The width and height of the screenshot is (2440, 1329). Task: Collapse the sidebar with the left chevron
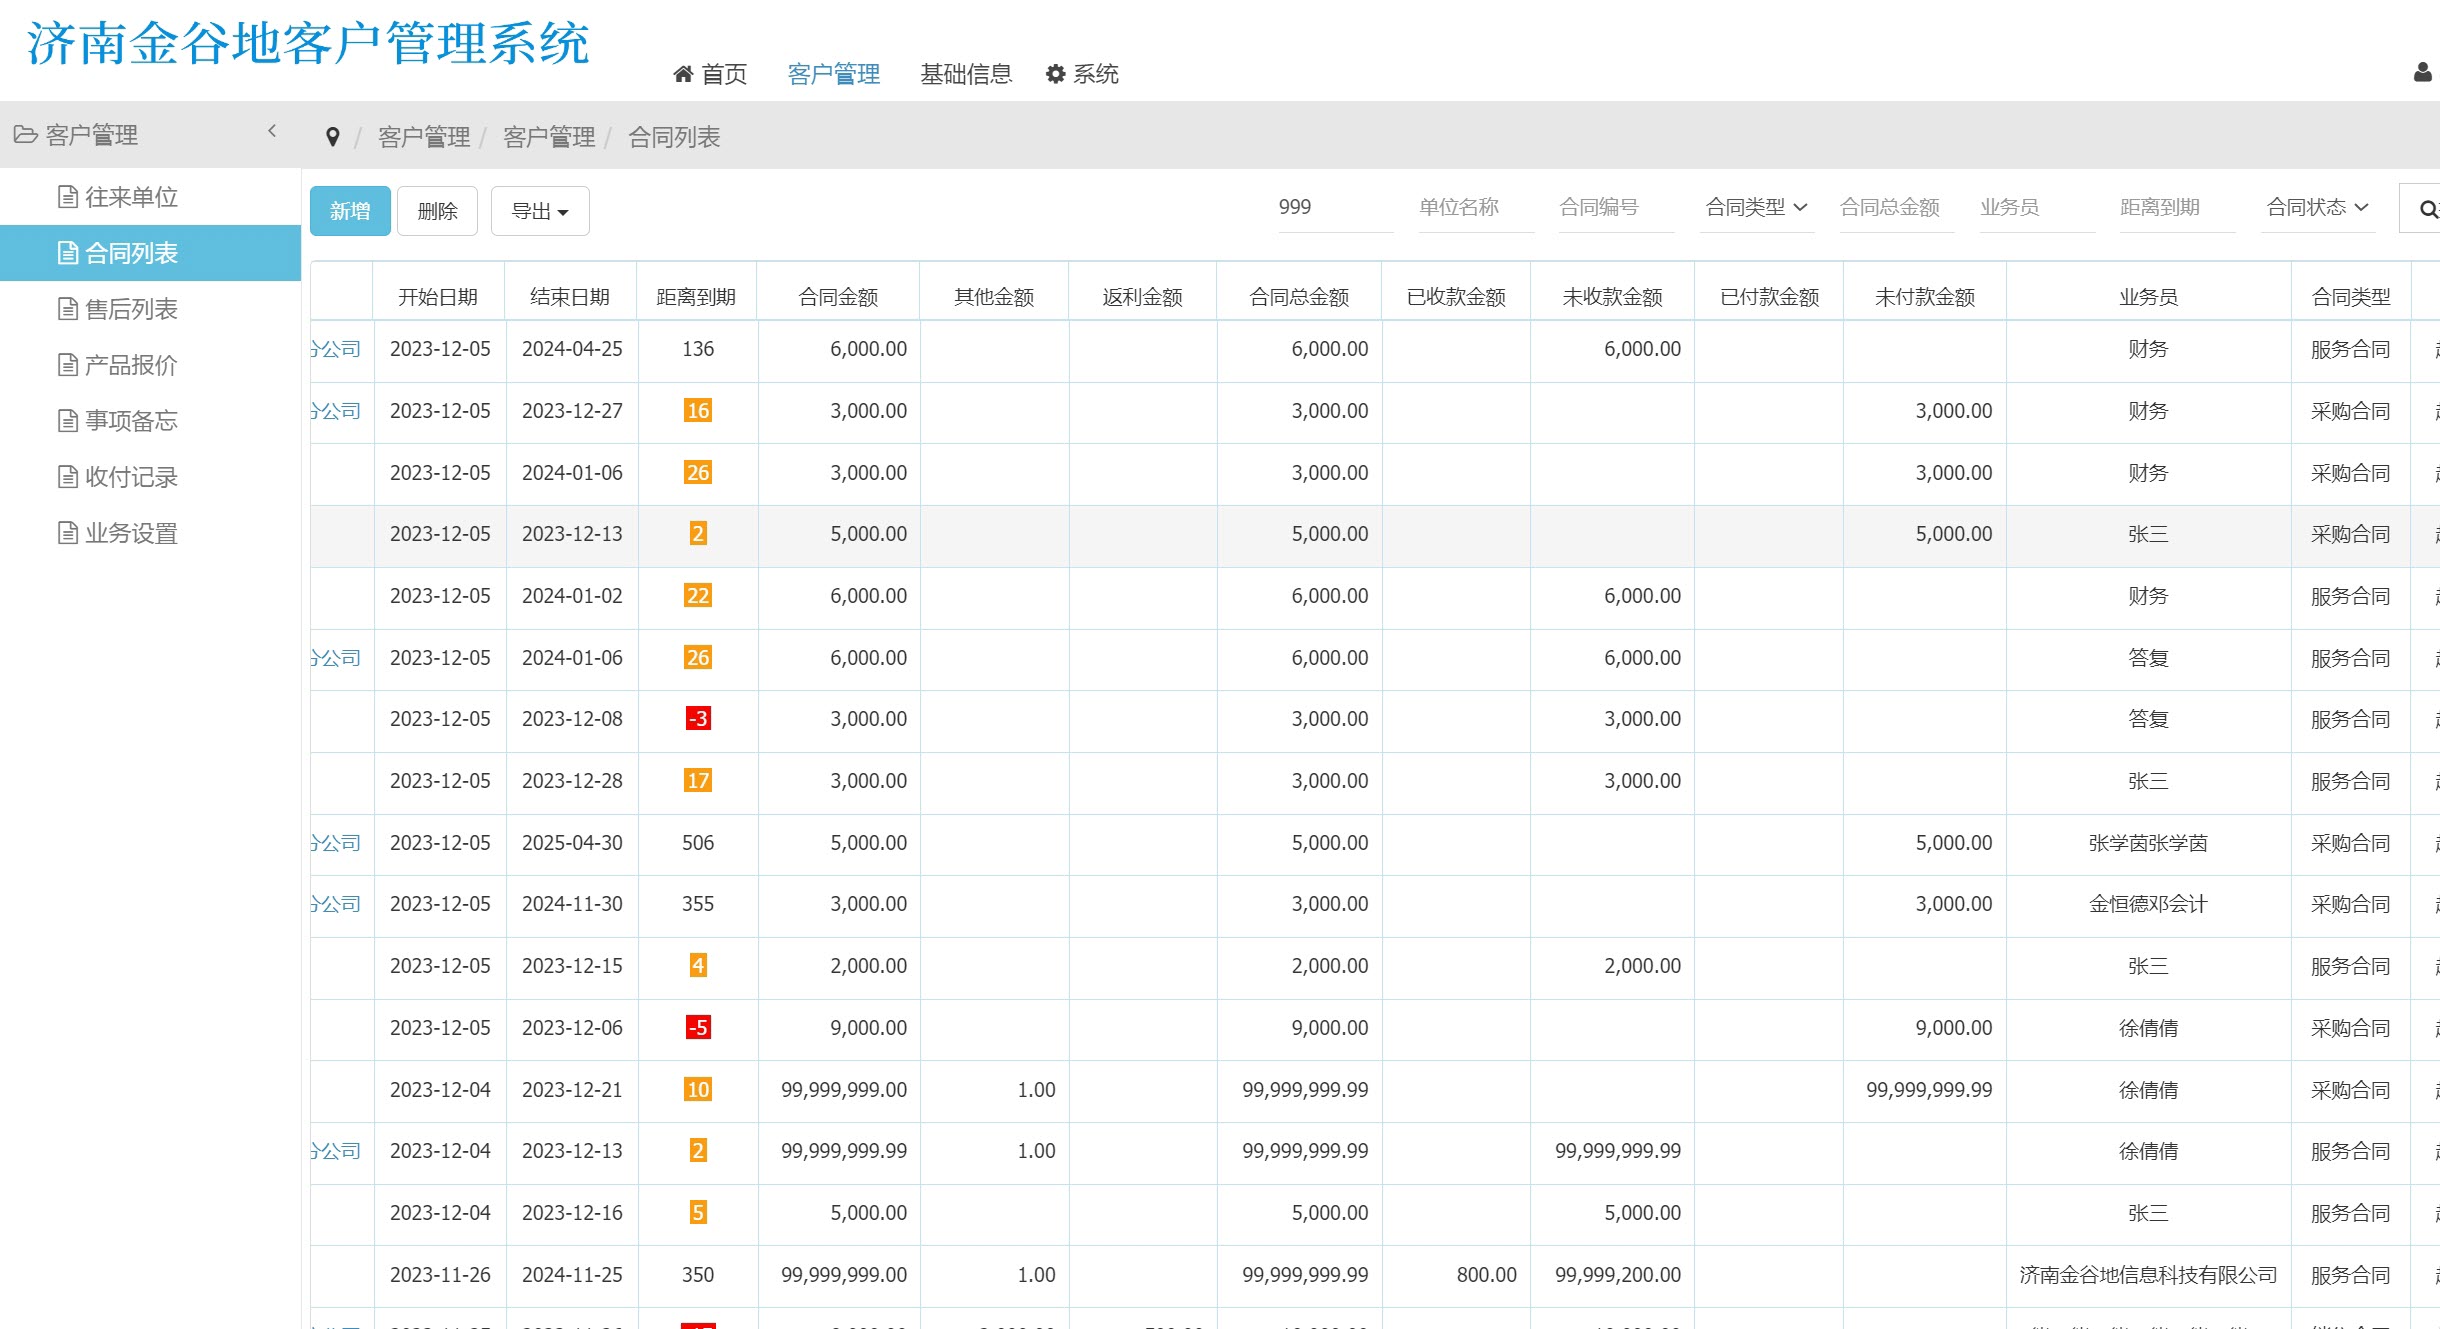[272, 131]
